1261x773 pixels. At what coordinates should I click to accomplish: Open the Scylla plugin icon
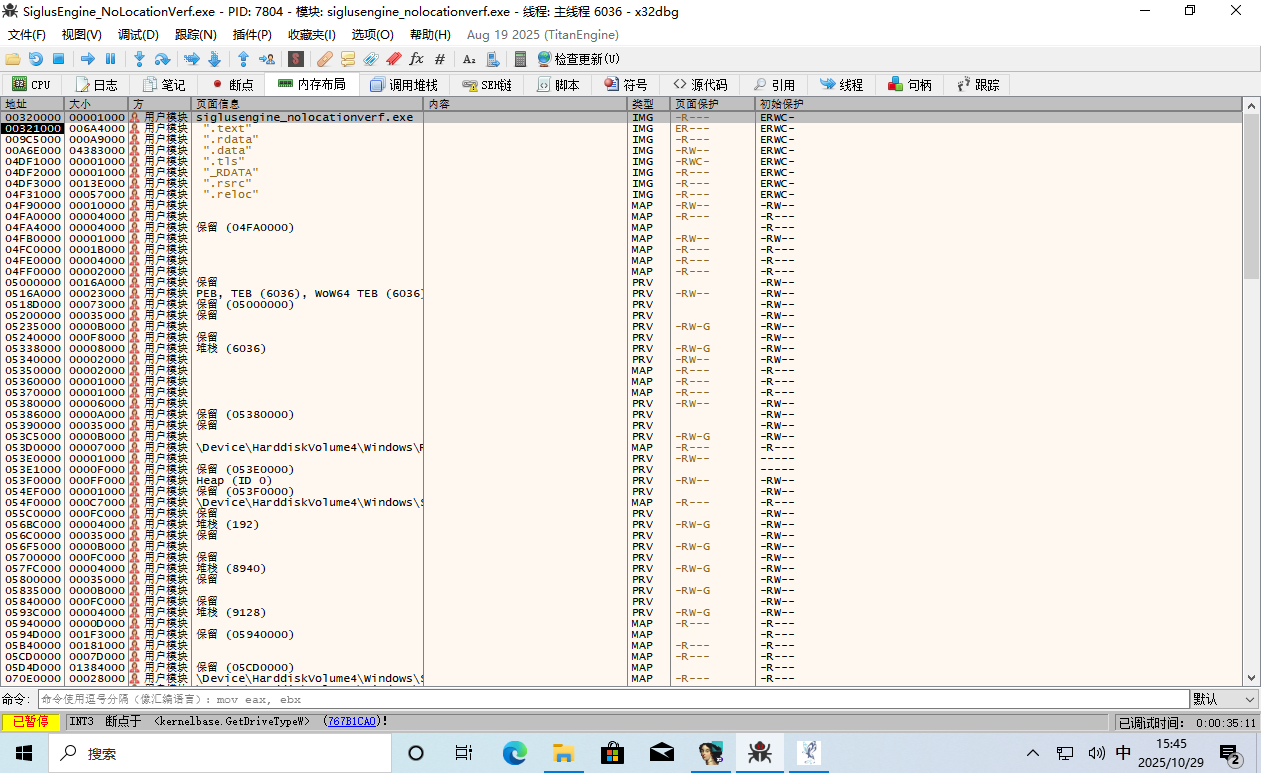click(x=296, y=59)
